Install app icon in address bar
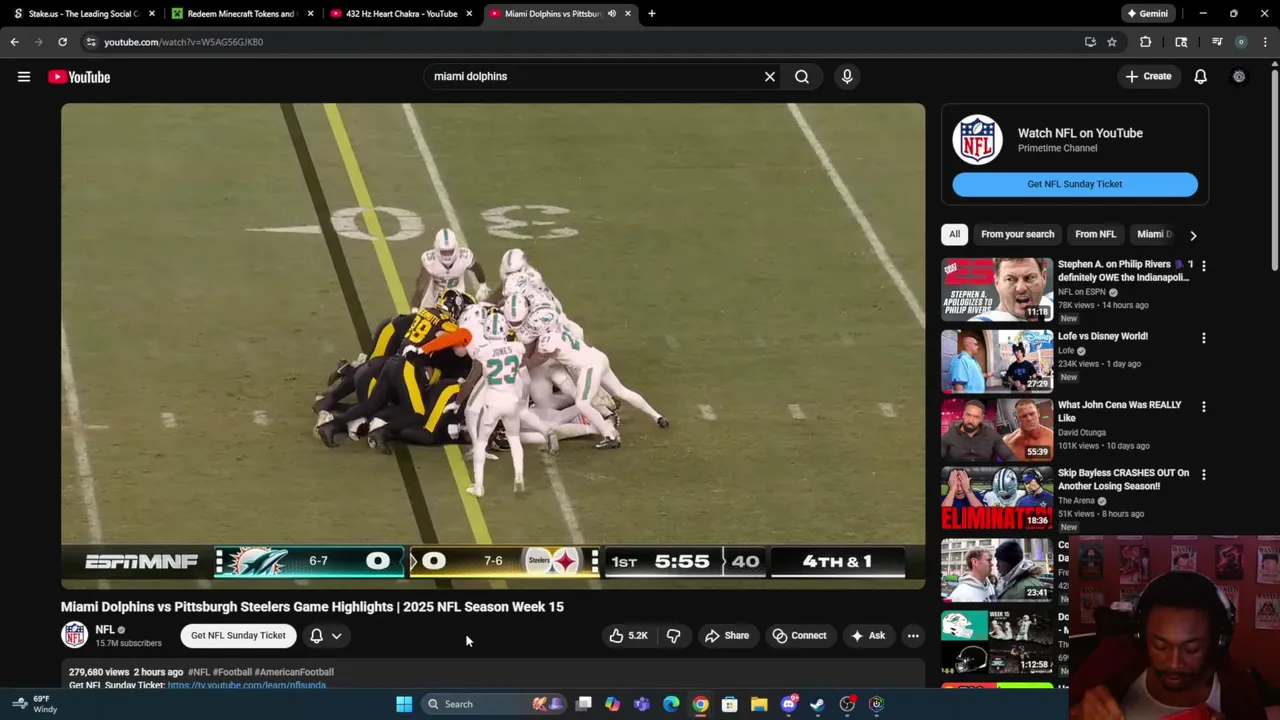 coord(1090,42)
